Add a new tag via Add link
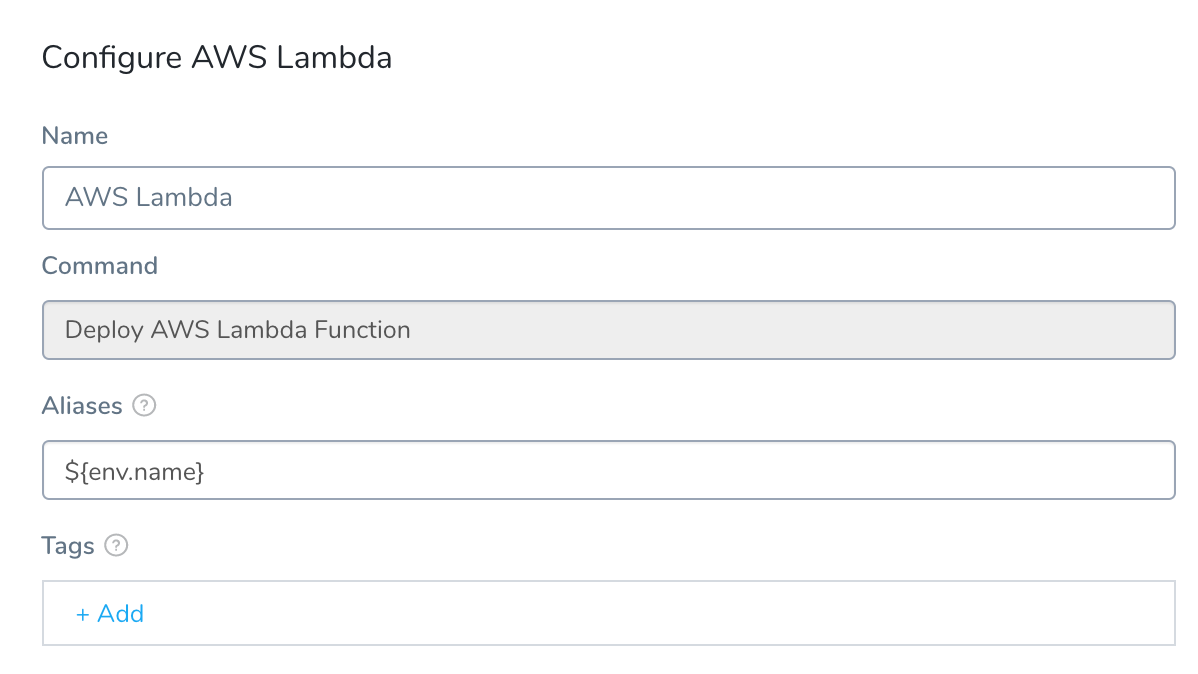This screenshot has height=674, width=1198. (110, 614)
